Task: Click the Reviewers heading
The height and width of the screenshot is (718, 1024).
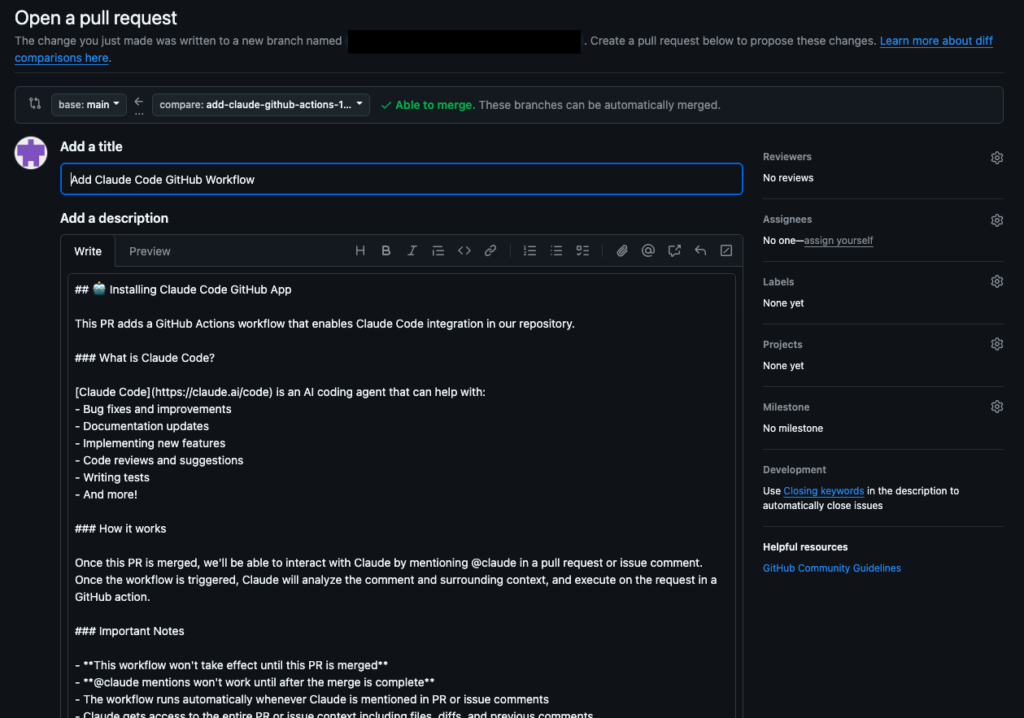Action: point(787,157)
